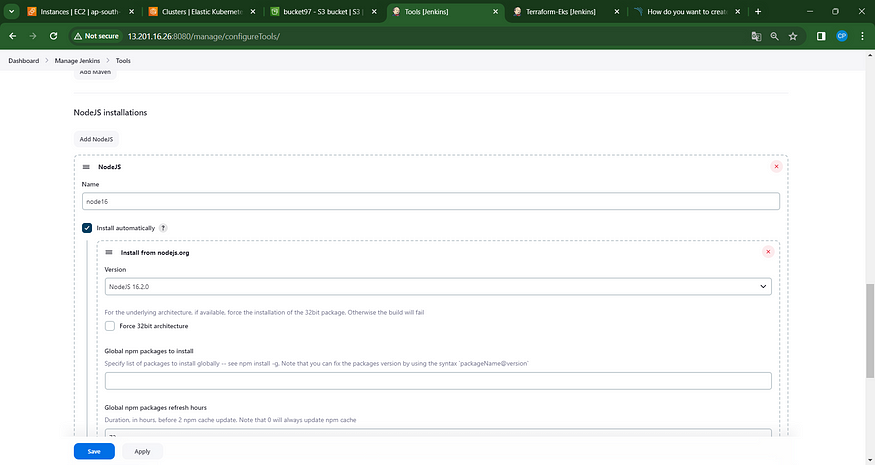Open the tab search dropdown arrow
The width and height of the screenshot is (875, 465).
coord(11,11)
